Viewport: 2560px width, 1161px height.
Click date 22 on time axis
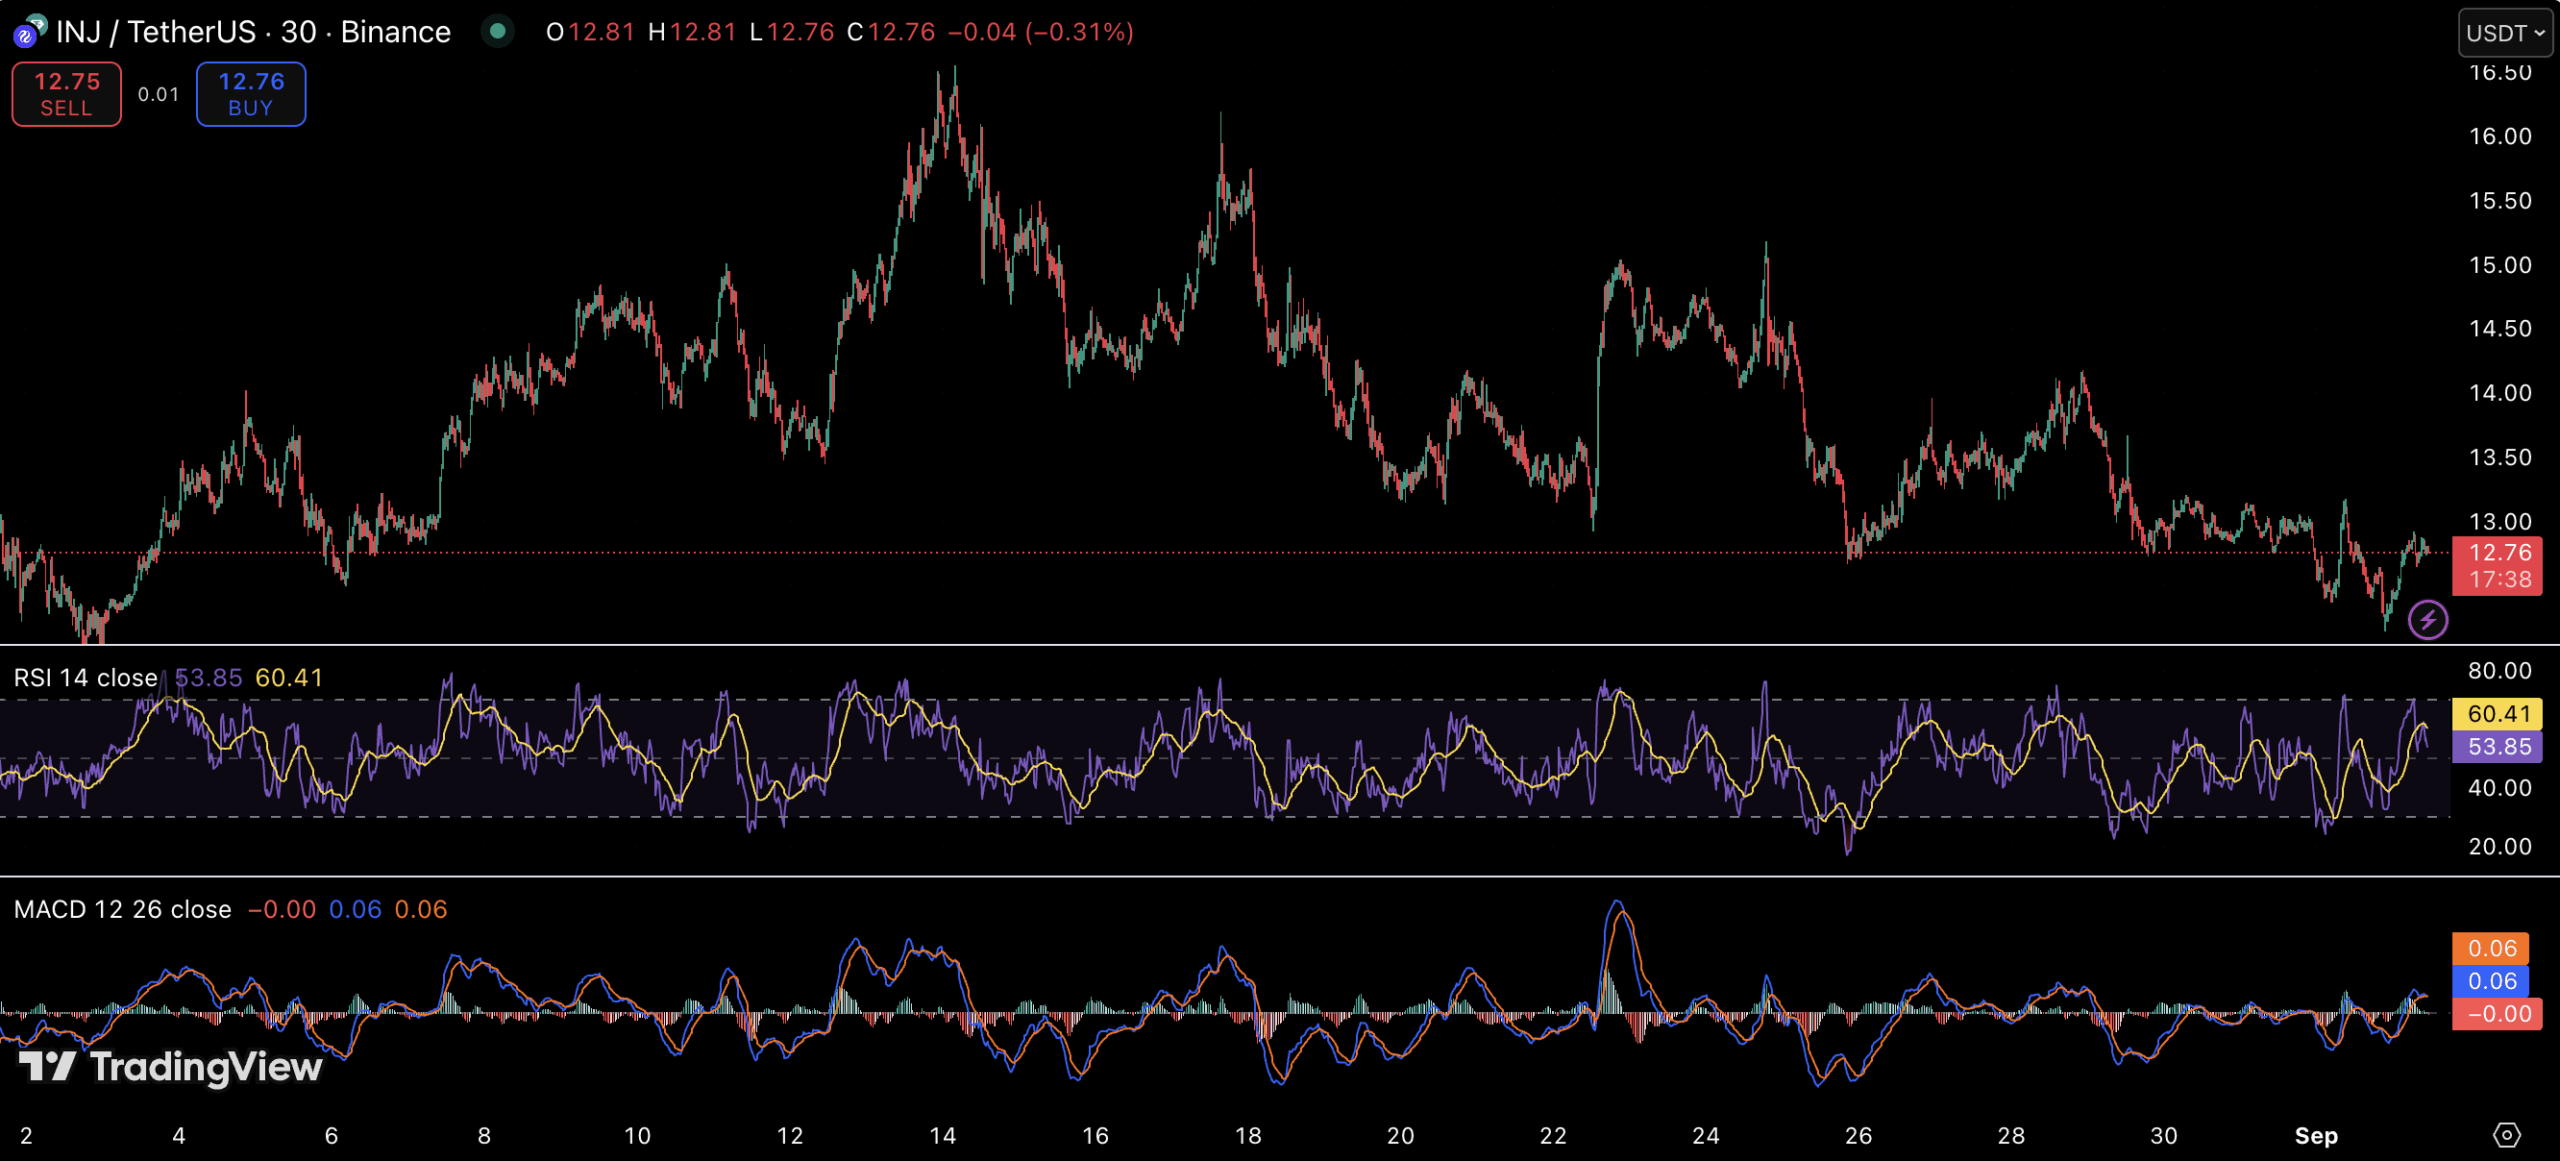click(x=1553, y=1136)
